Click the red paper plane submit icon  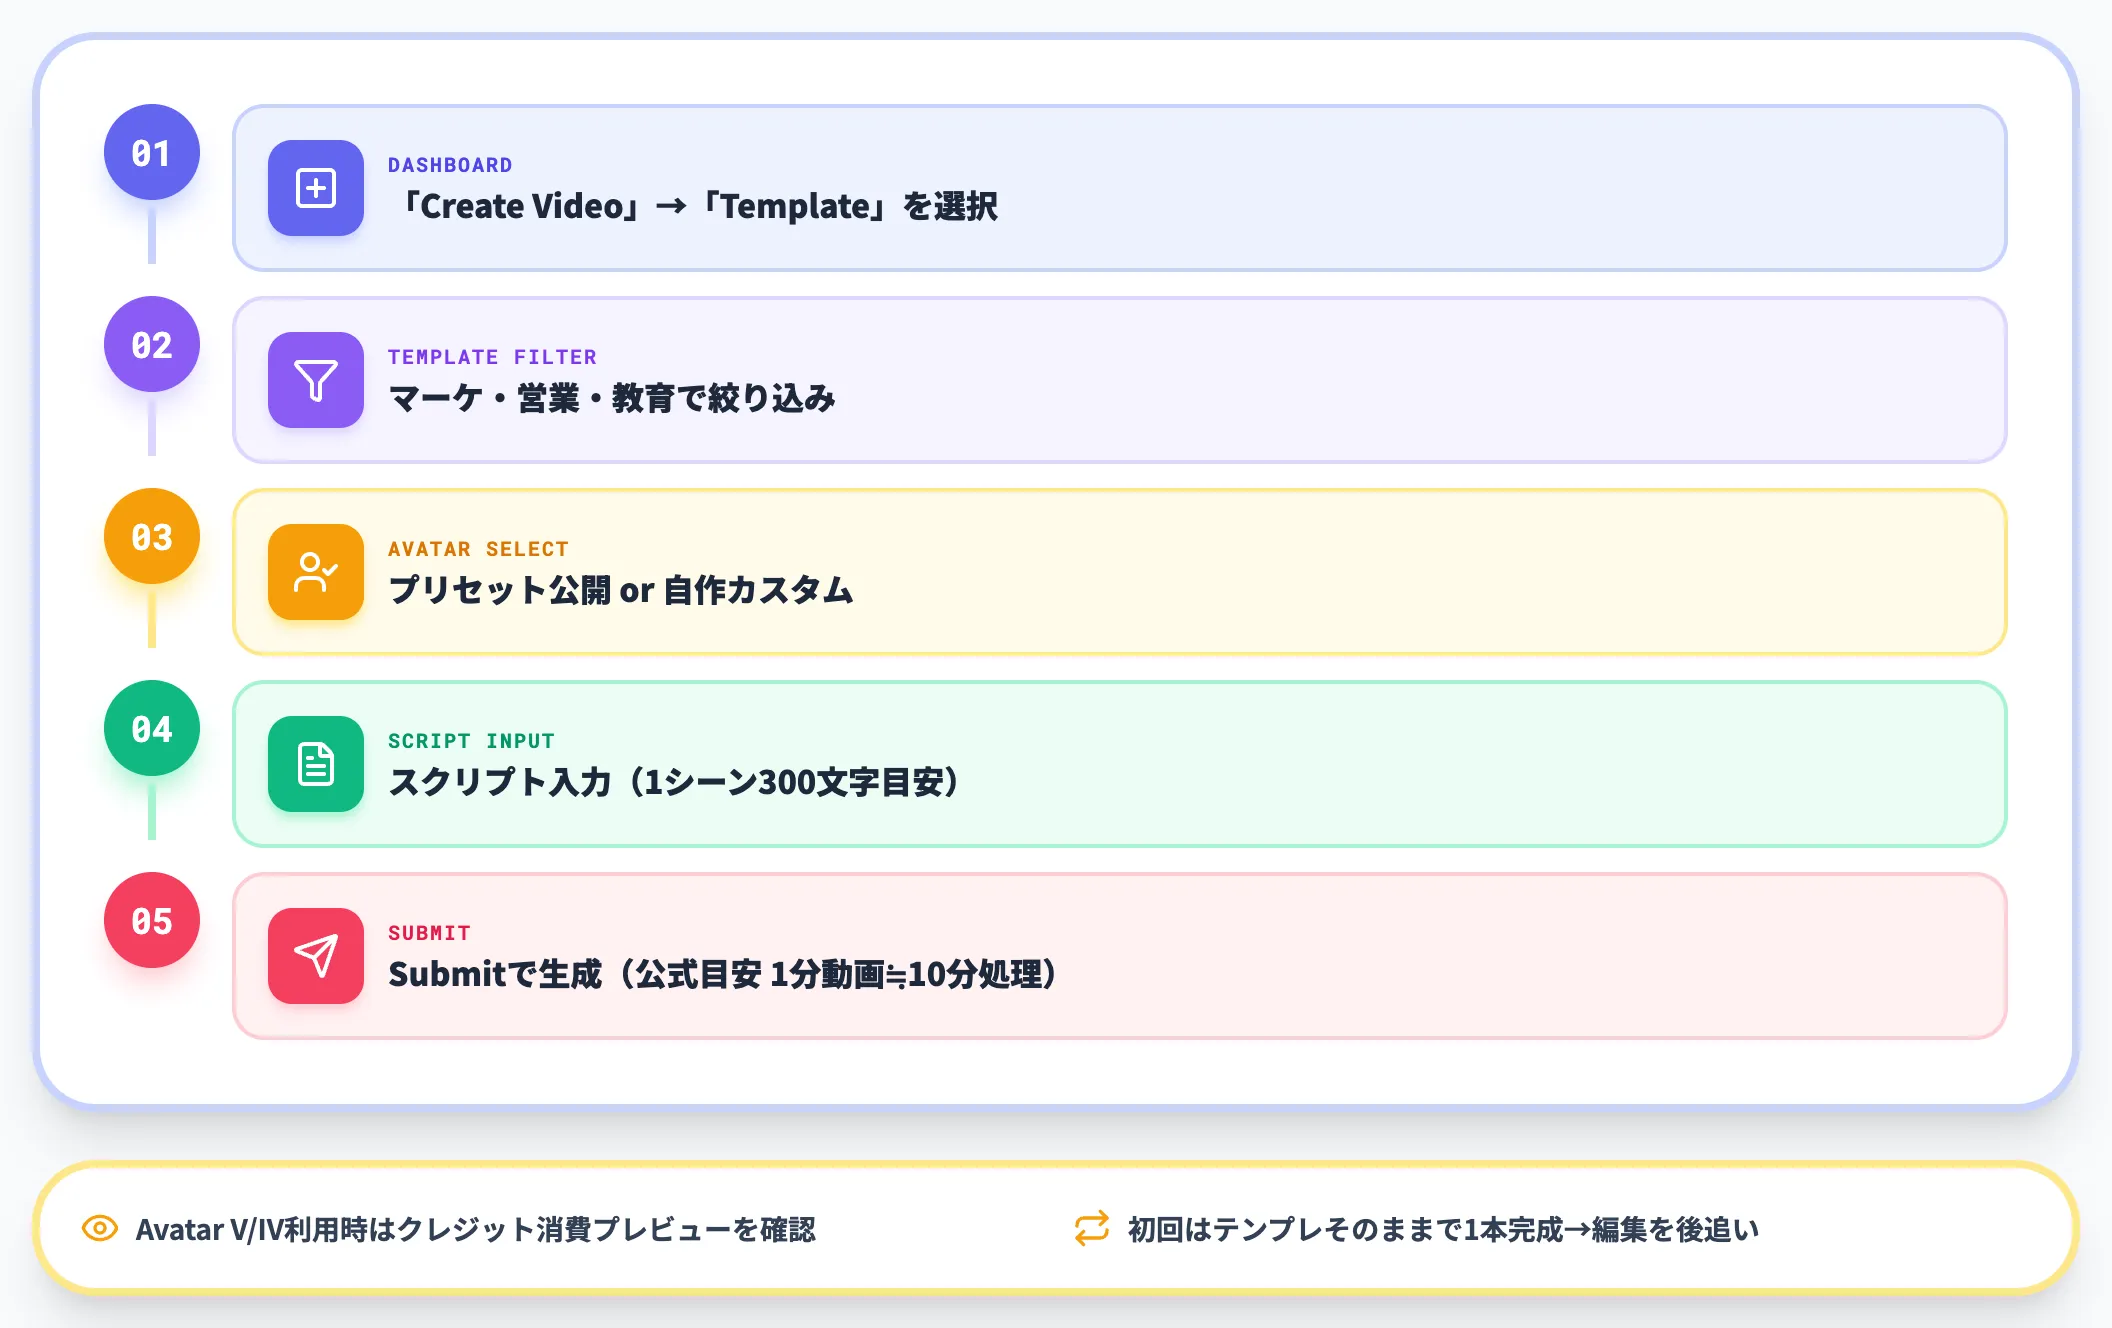(316, 956)
